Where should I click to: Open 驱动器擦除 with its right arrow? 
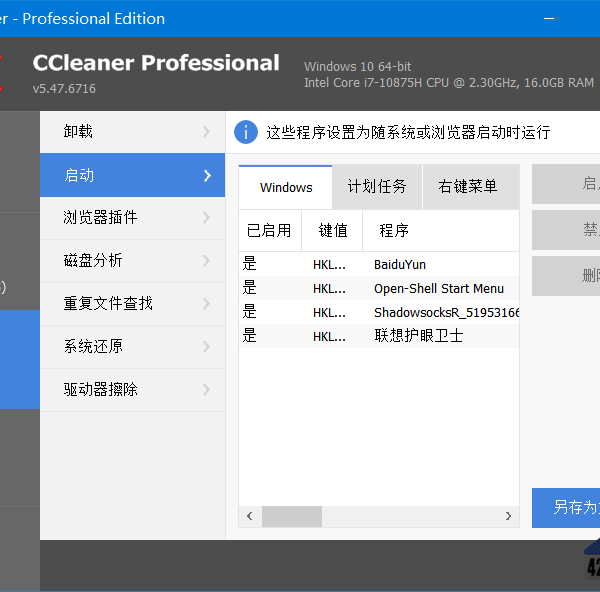207,390
